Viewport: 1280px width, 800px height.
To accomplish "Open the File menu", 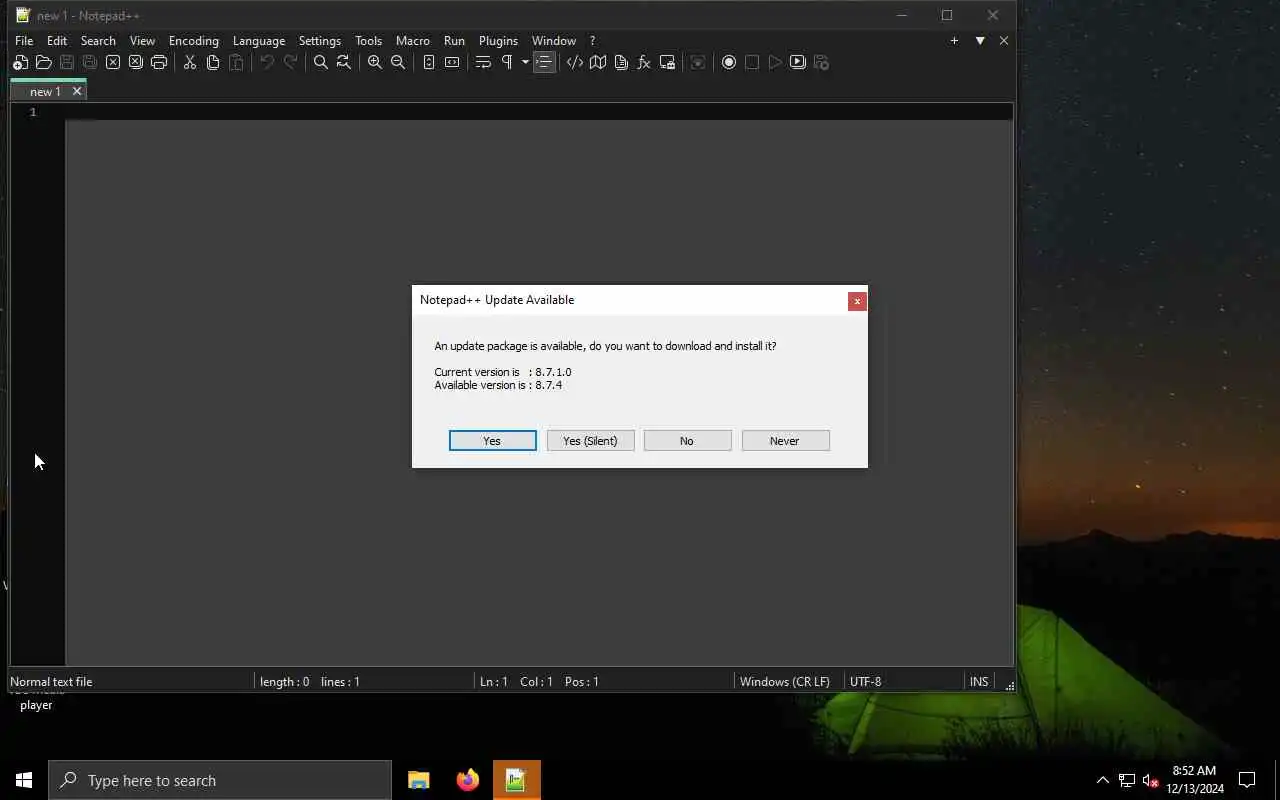I will point(24,41).
